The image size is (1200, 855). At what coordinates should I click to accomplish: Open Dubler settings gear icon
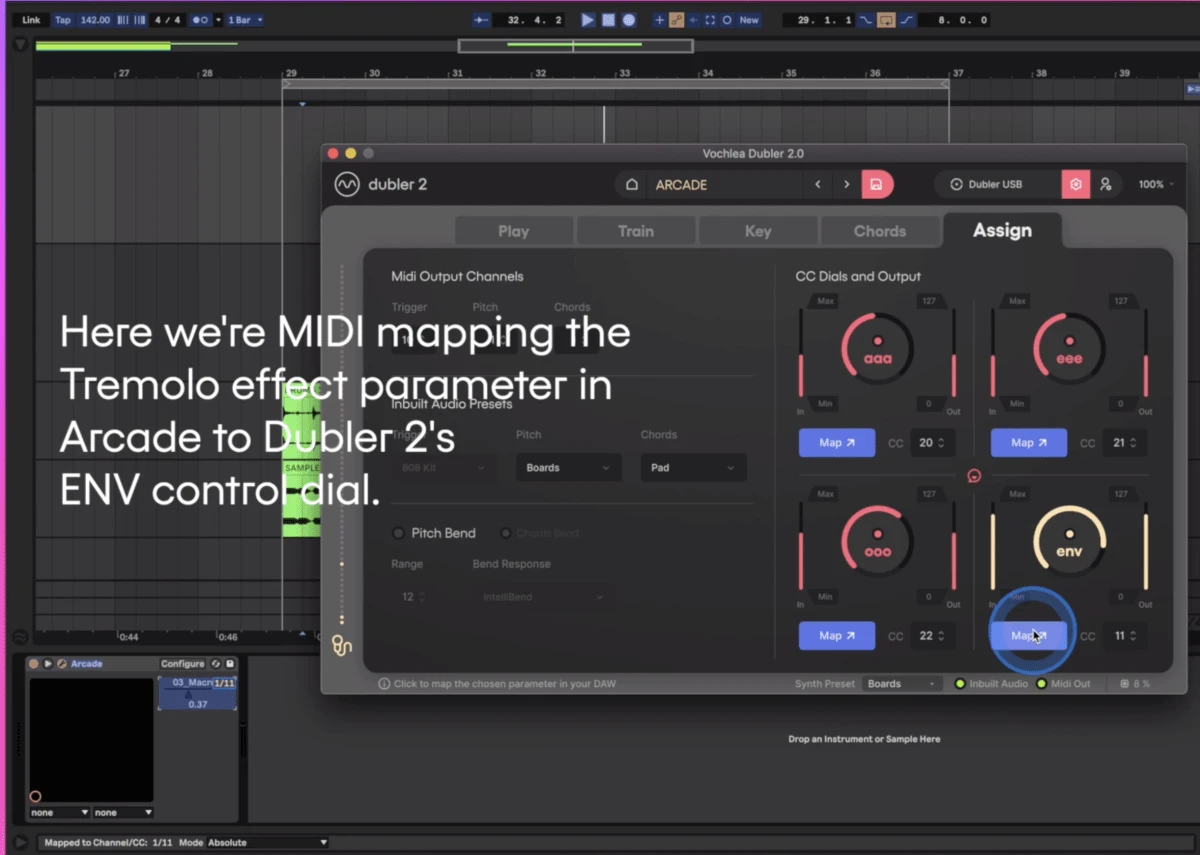click(1076, 184)
